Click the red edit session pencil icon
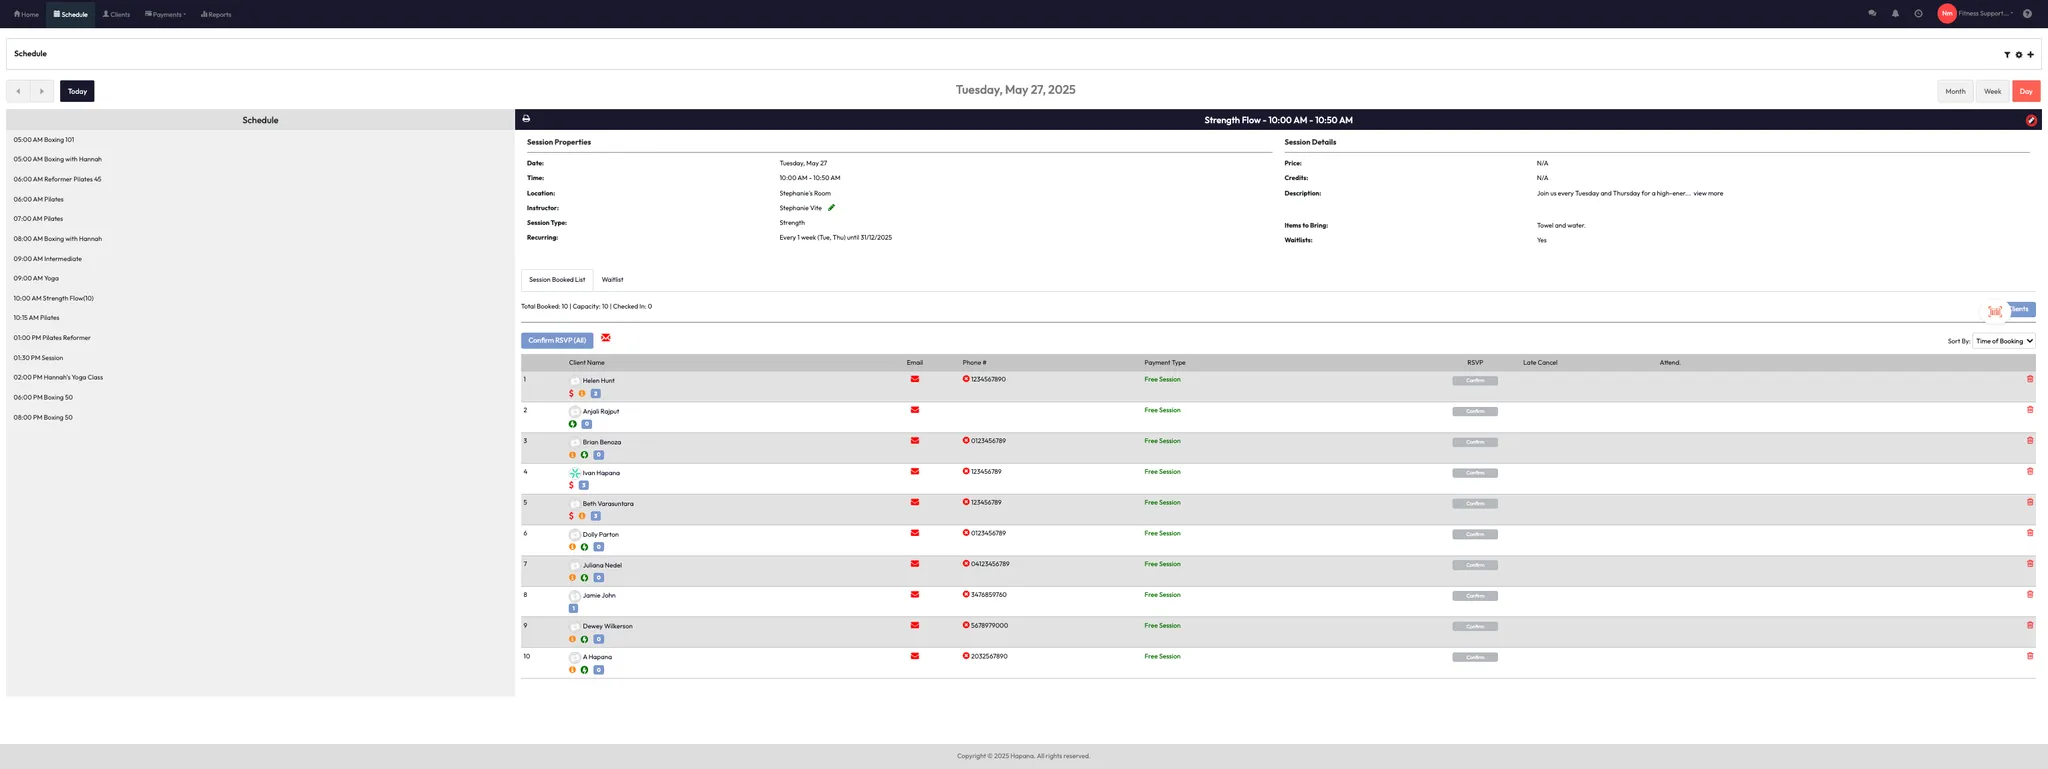2048x769 pixels. [2030, 120]
